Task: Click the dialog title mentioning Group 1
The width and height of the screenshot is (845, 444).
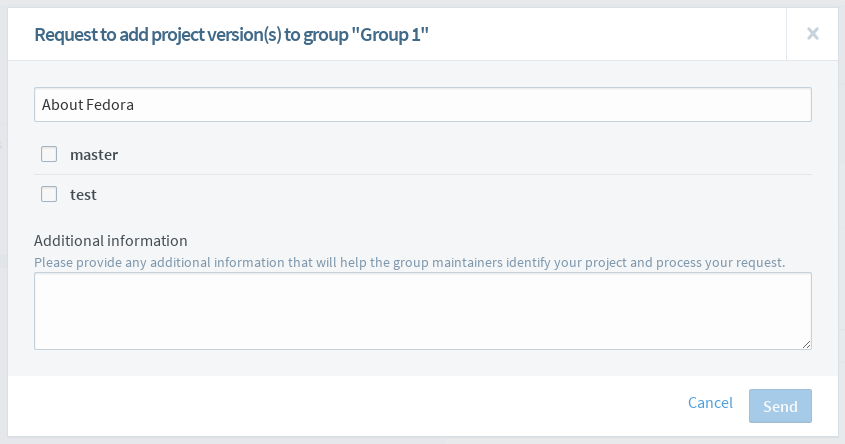Action: coord(231,34)
